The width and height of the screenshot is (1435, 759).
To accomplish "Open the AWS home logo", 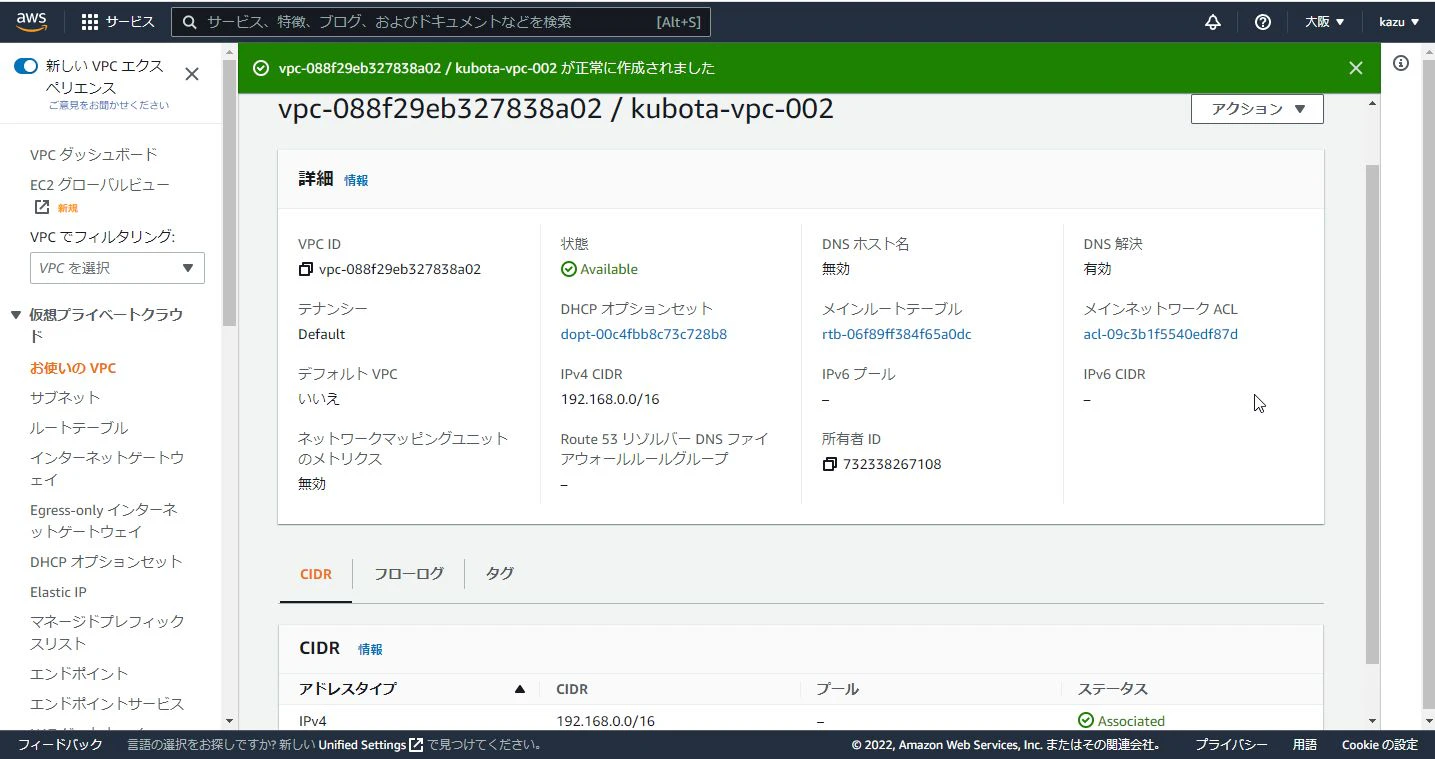I will click(34, 21).
